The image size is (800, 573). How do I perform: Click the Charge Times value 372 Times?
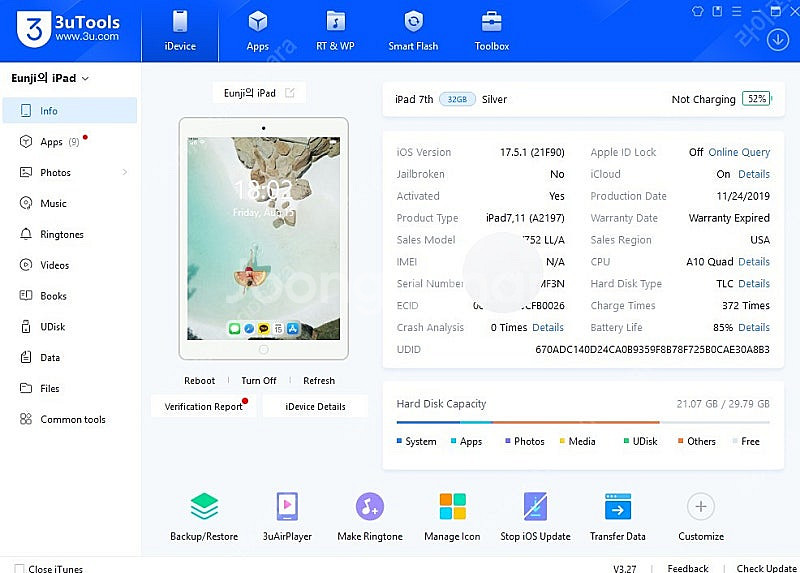pos(745,306)
